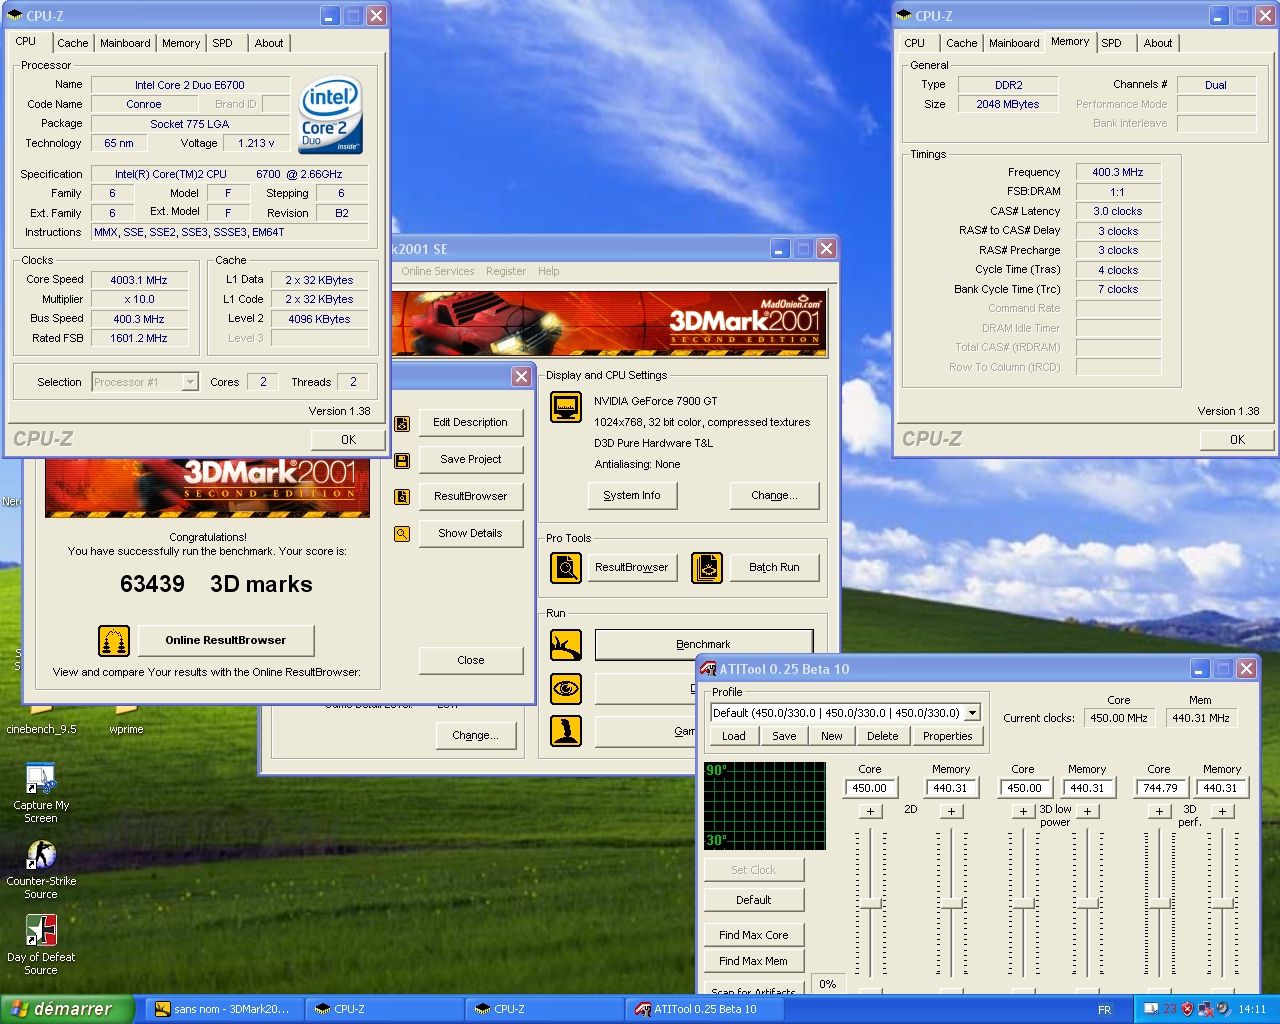Click the speaker volume tray icon
This screenshot has height=1024, width=1280.
[1223, 1009]
